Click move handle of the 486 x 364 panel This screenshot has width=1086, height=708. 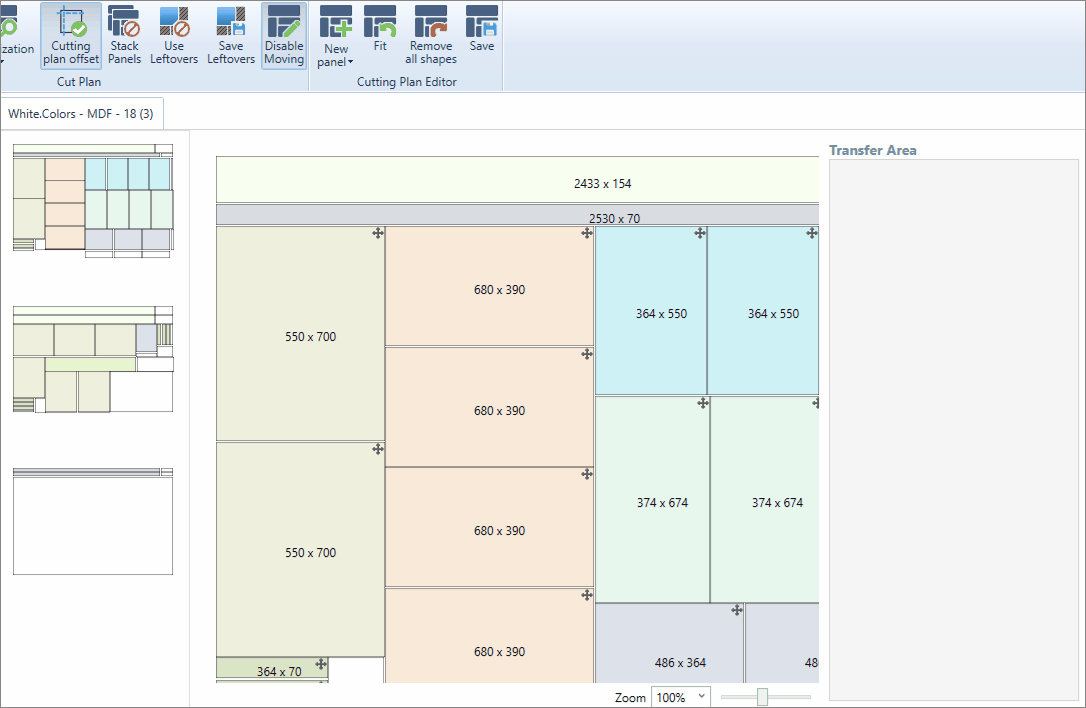coord(737,610)
